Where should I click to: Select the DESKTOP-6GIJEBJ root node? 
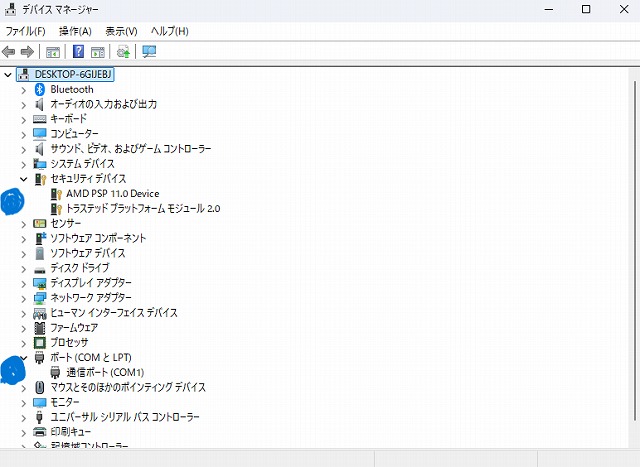tap(74, 74)
